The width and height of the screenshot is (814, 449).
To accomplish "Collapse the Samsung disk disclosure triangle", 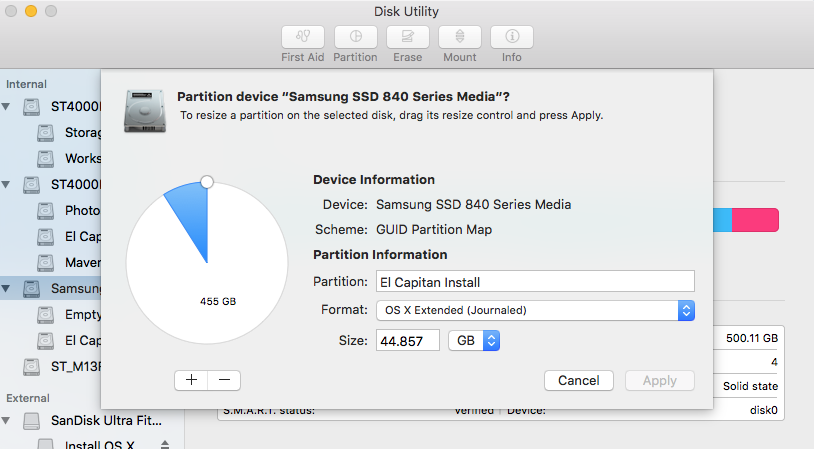I will click(x=6, y=289).
